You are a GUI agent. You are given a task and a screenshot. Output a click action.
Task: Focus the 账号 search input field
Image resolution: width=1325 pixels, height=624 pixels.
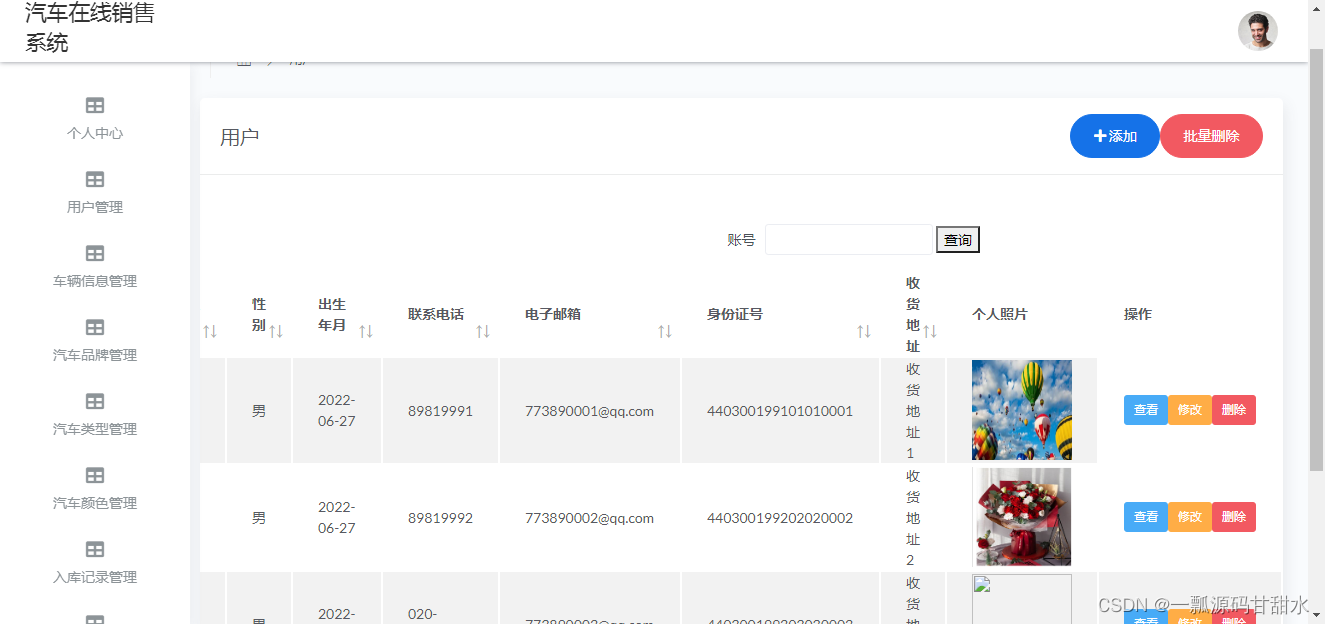(849, 240)
